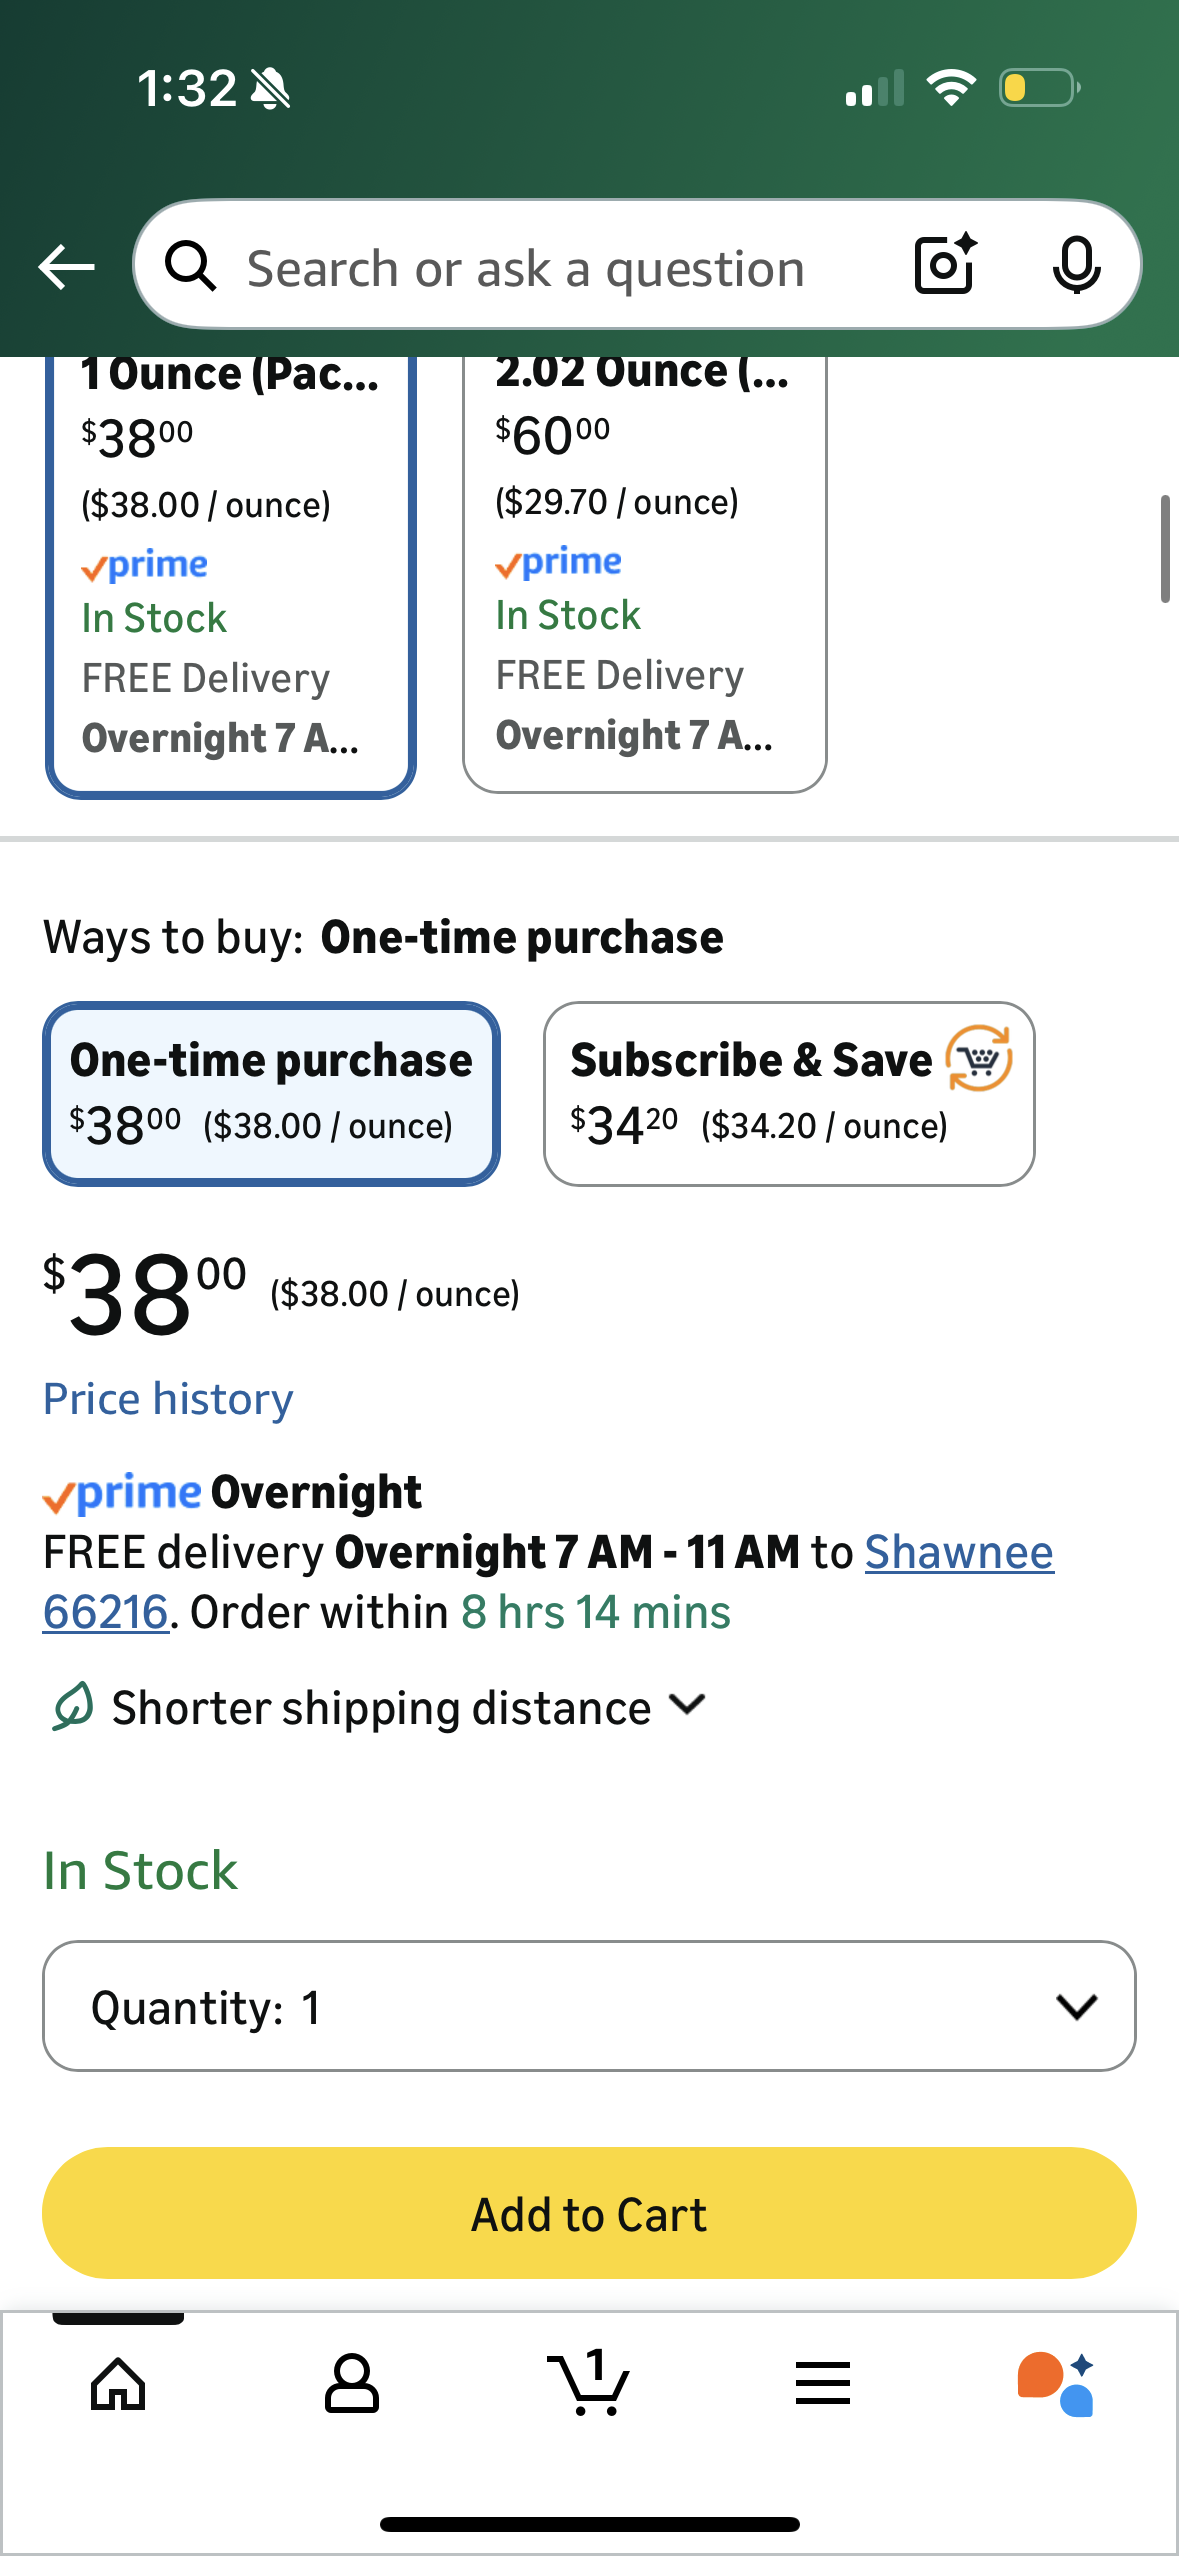The height and width of the screenshot is (2556, 1179).
Task: Open camera lens search icon
Action: click(944, 265)
